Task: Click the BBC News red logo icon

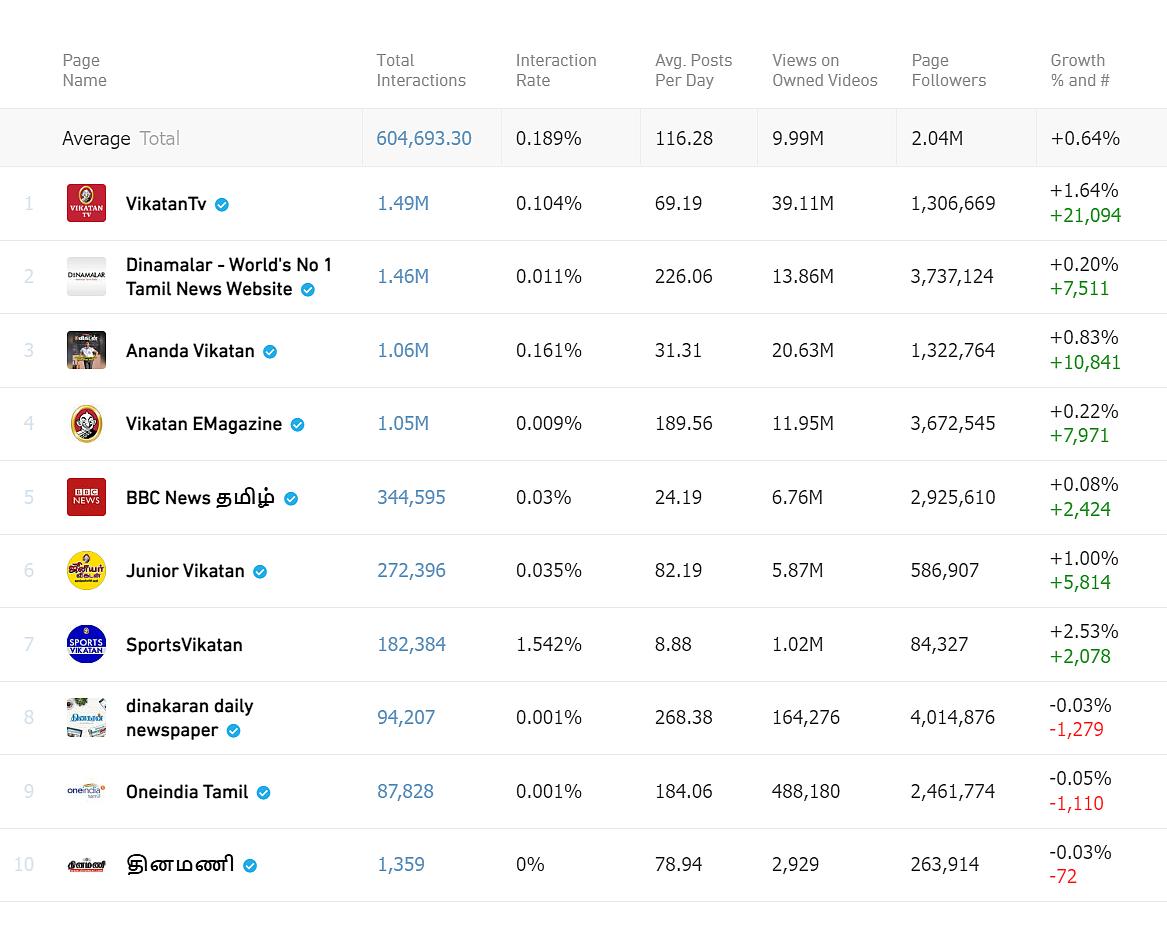Action: pyautogui.click(x=86, y=497)
